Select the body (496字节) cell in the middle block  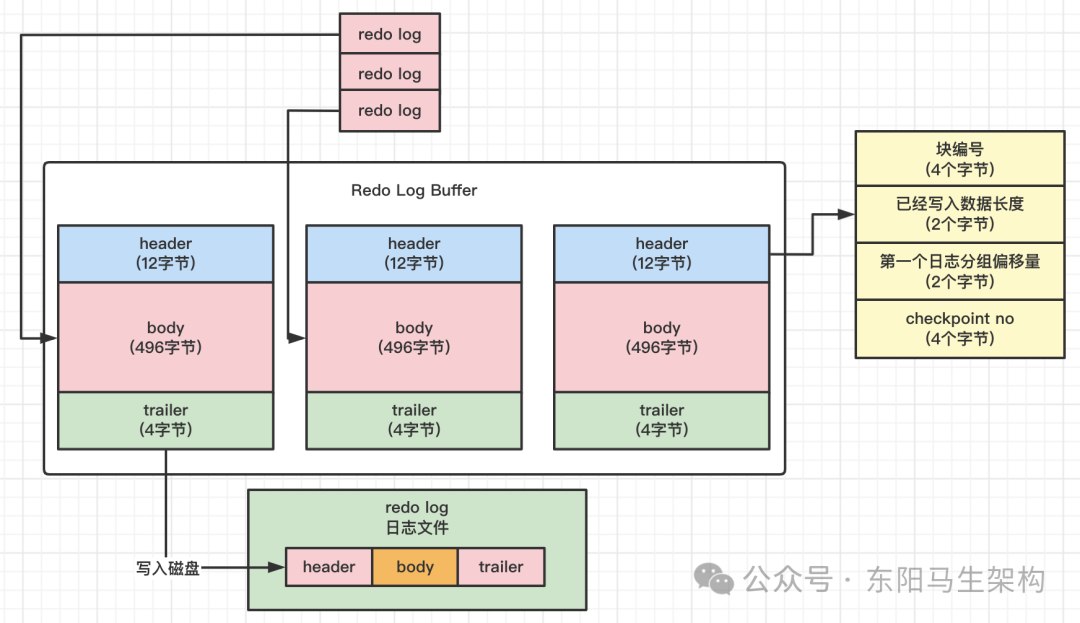(x=414, y=337)
